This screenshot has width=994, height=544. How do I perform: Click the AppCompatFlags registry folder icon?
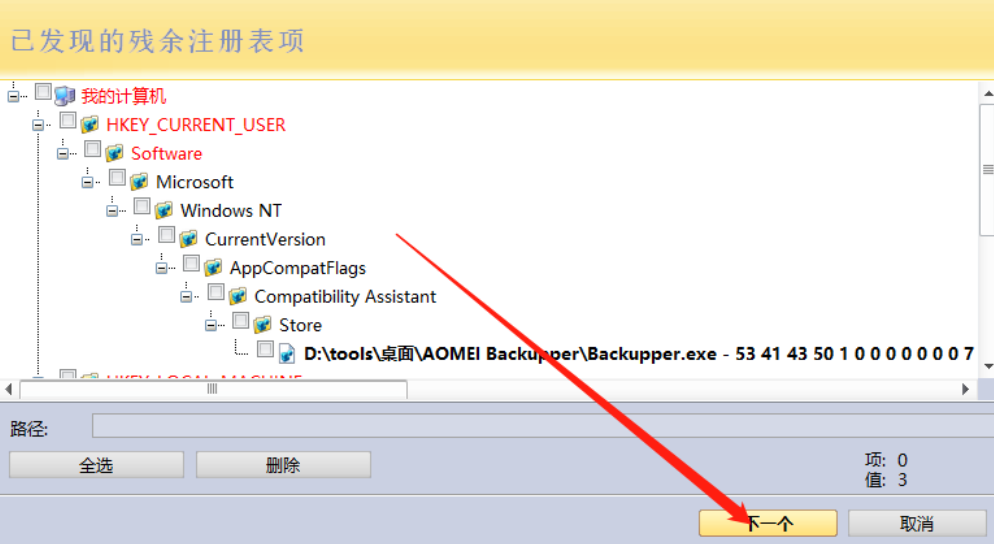[213, 268]
